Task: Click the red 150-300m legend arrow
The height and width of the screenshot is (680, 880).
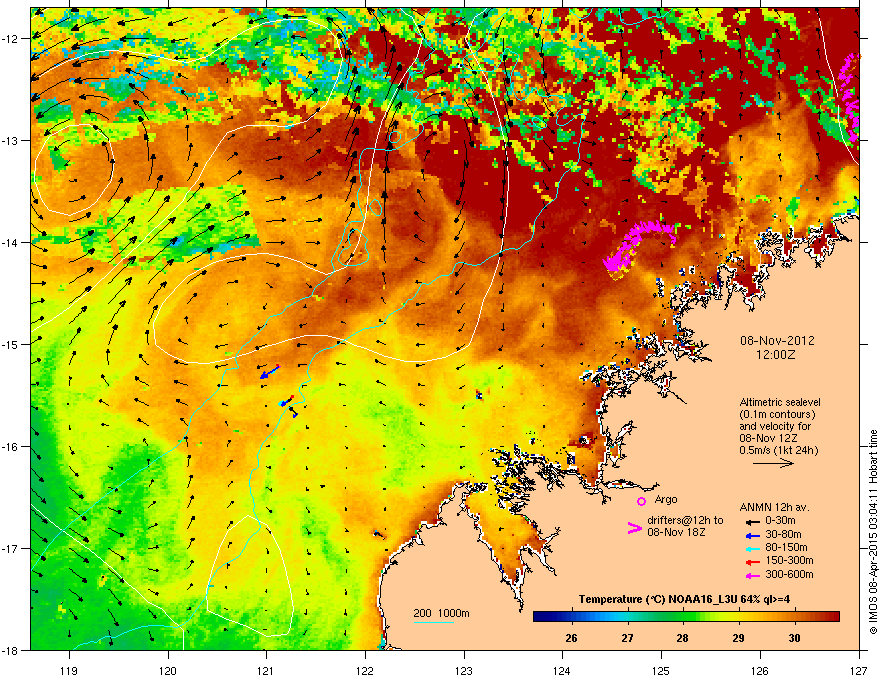Action: point(753,562)
